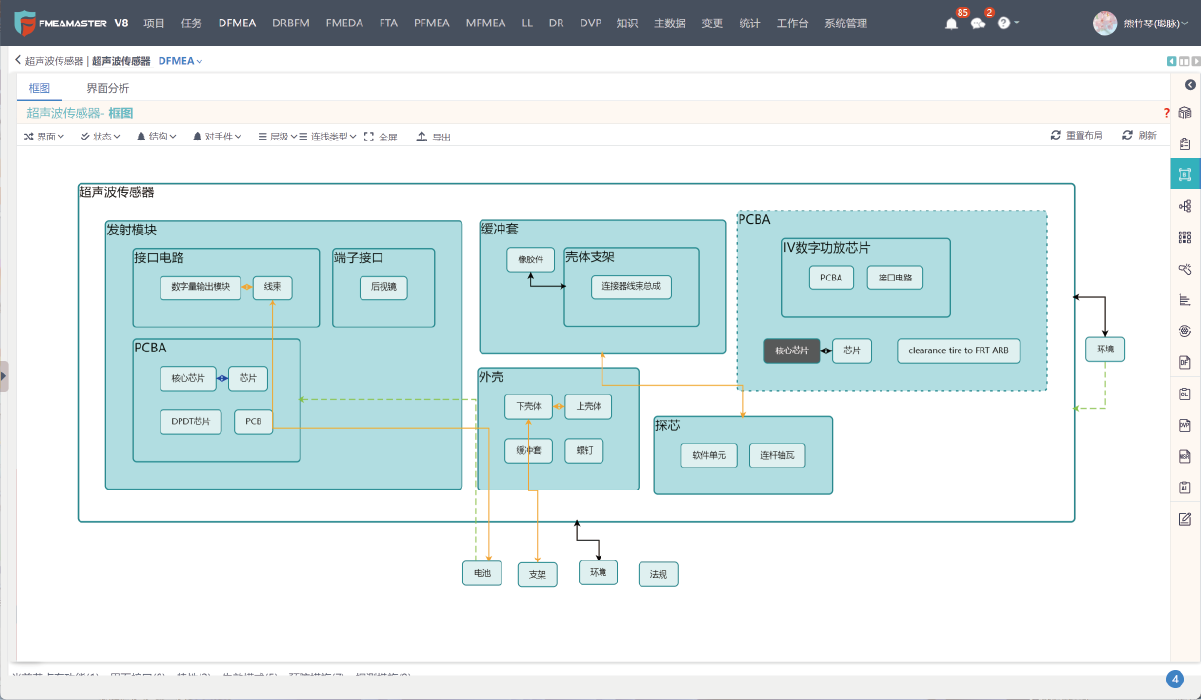Switch to the 界面分析 tab
Screen dimensions: 1202x700
pyautogui.click(x=107, y=88)
